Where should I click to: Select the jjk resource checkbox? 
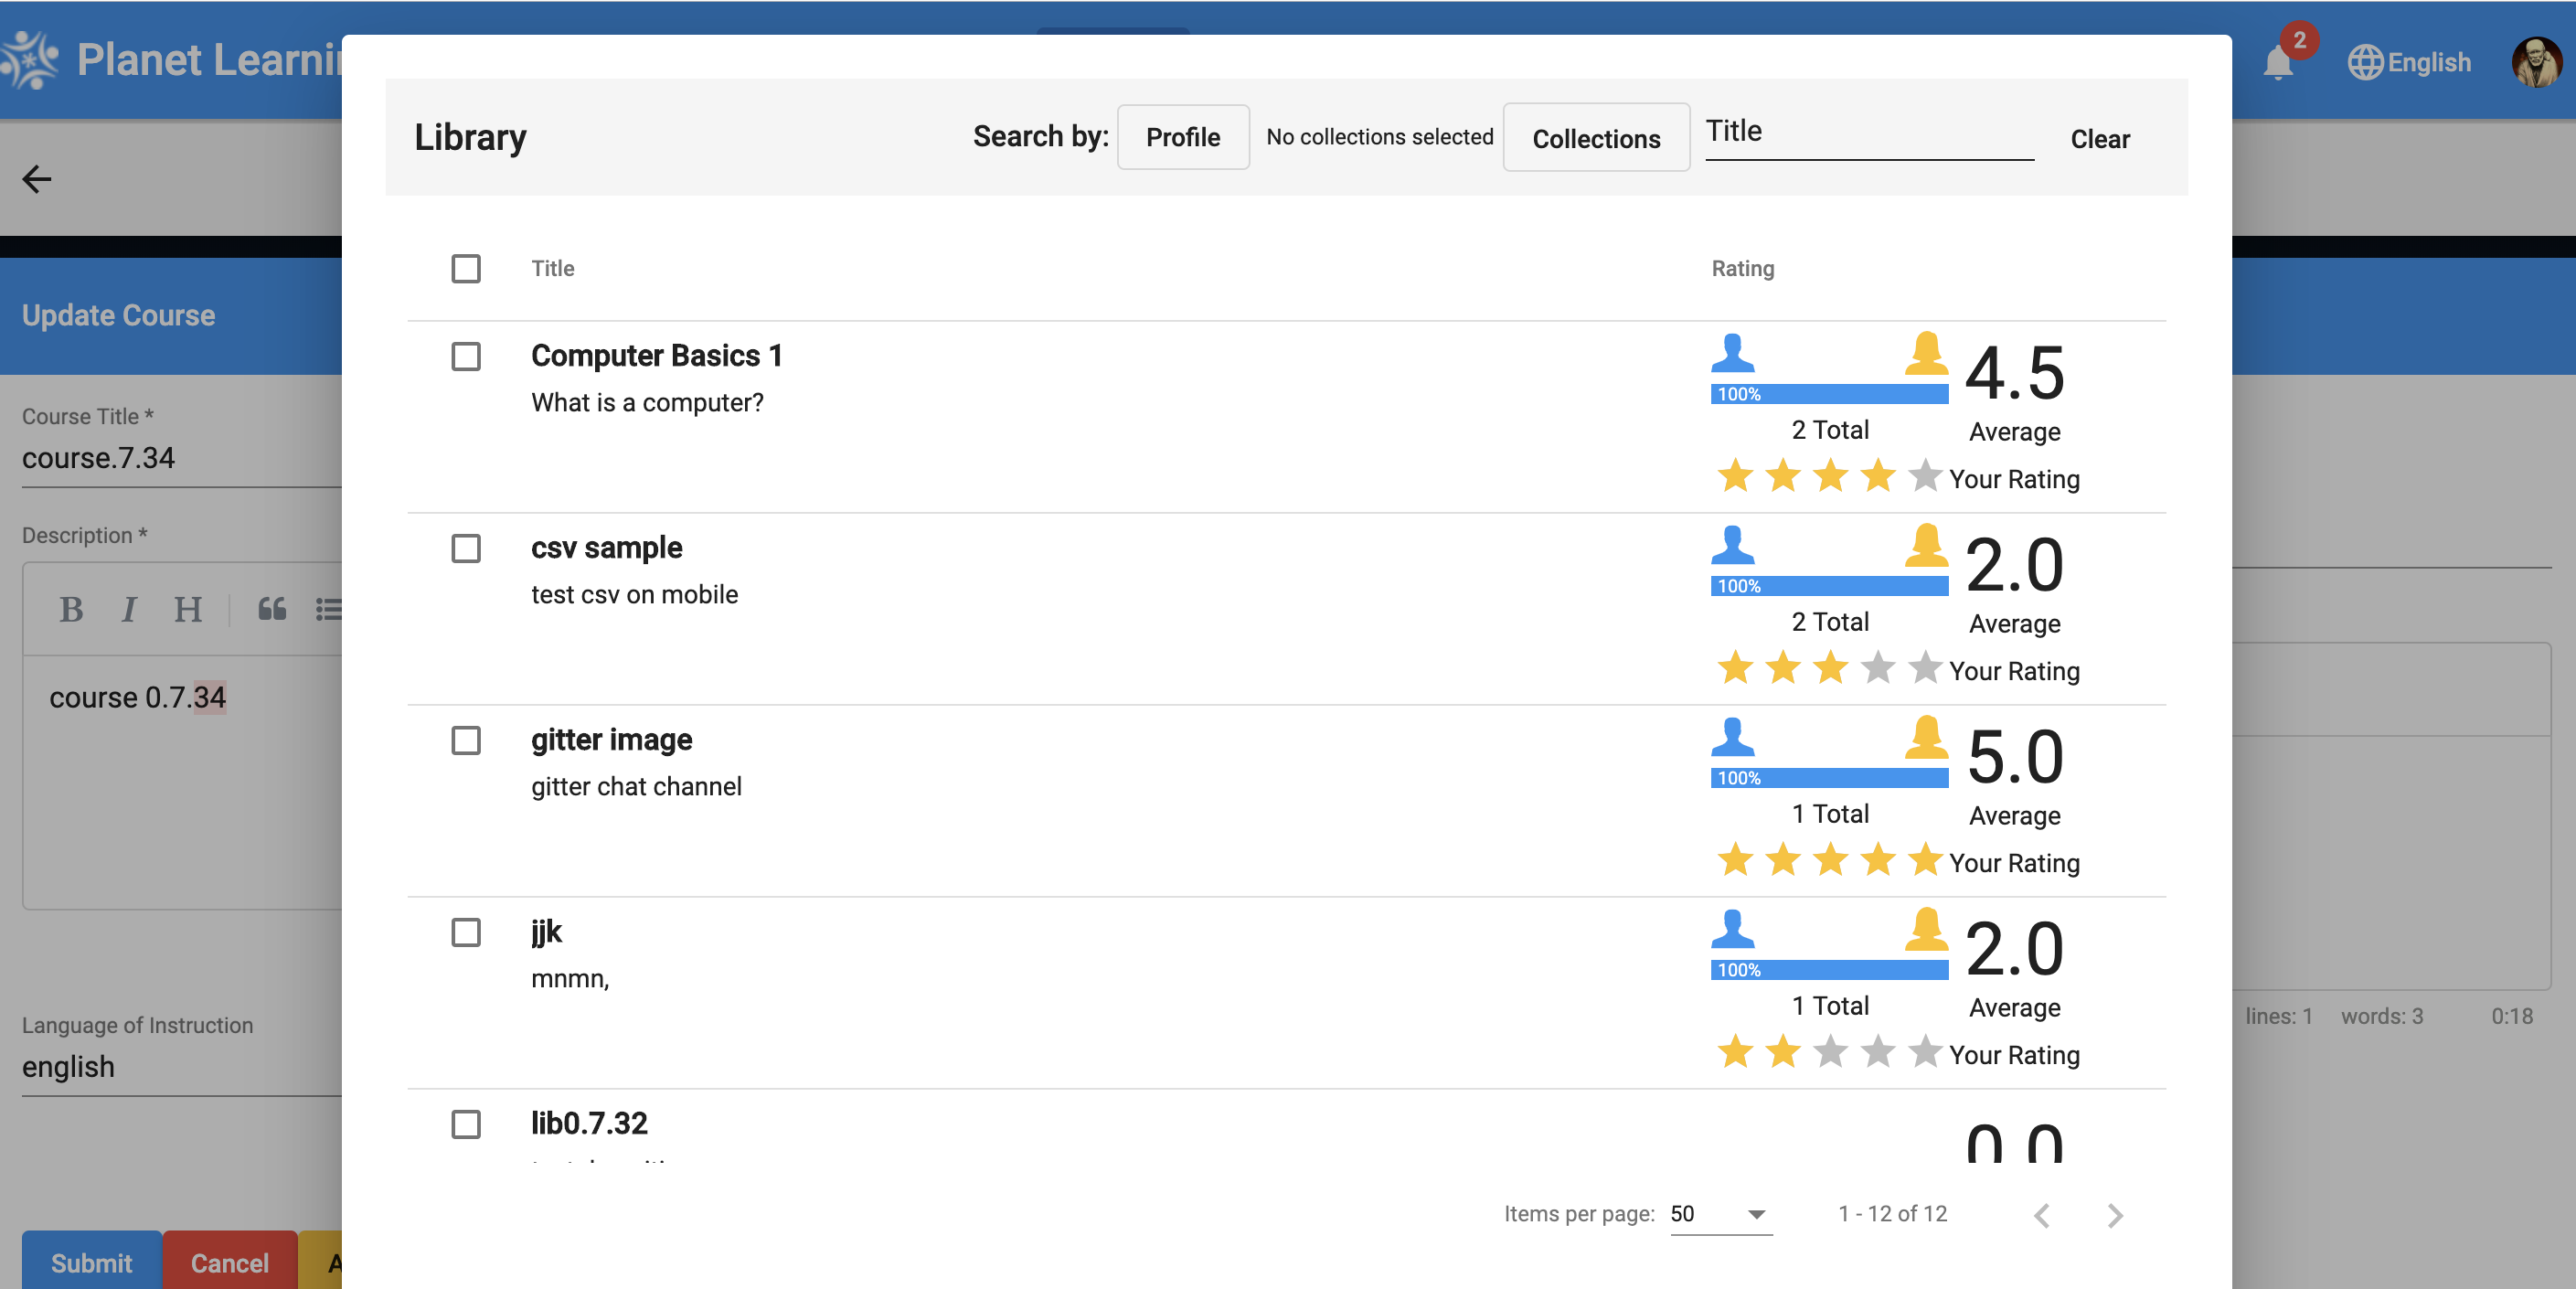tap(465, 933)
